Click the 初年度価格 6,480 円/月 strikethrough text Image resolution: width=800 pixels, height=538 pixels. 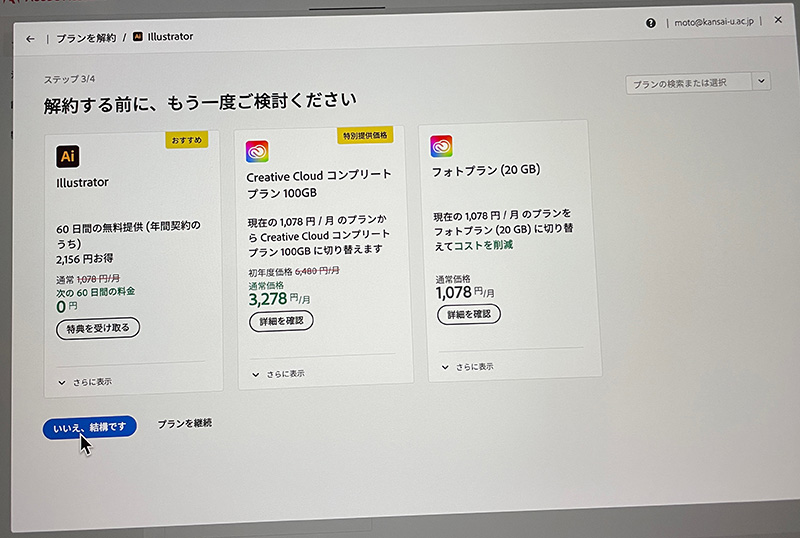[294, 272]
